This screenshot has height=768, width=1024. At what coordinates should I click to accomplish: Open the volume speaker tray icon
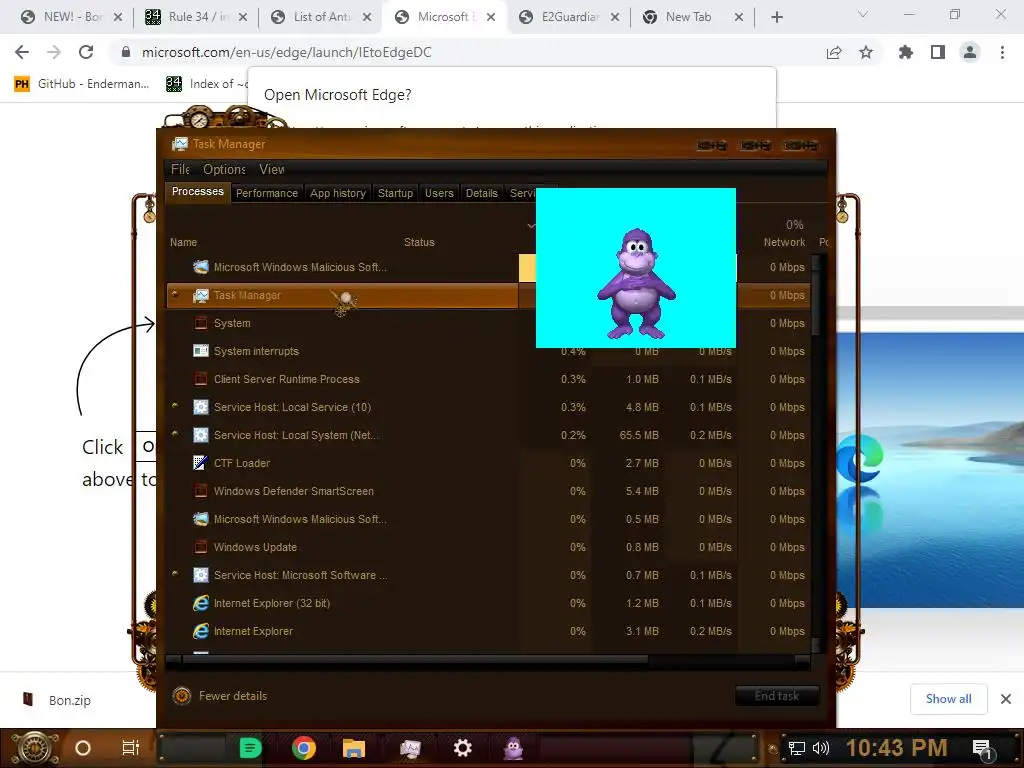point(821,748)
